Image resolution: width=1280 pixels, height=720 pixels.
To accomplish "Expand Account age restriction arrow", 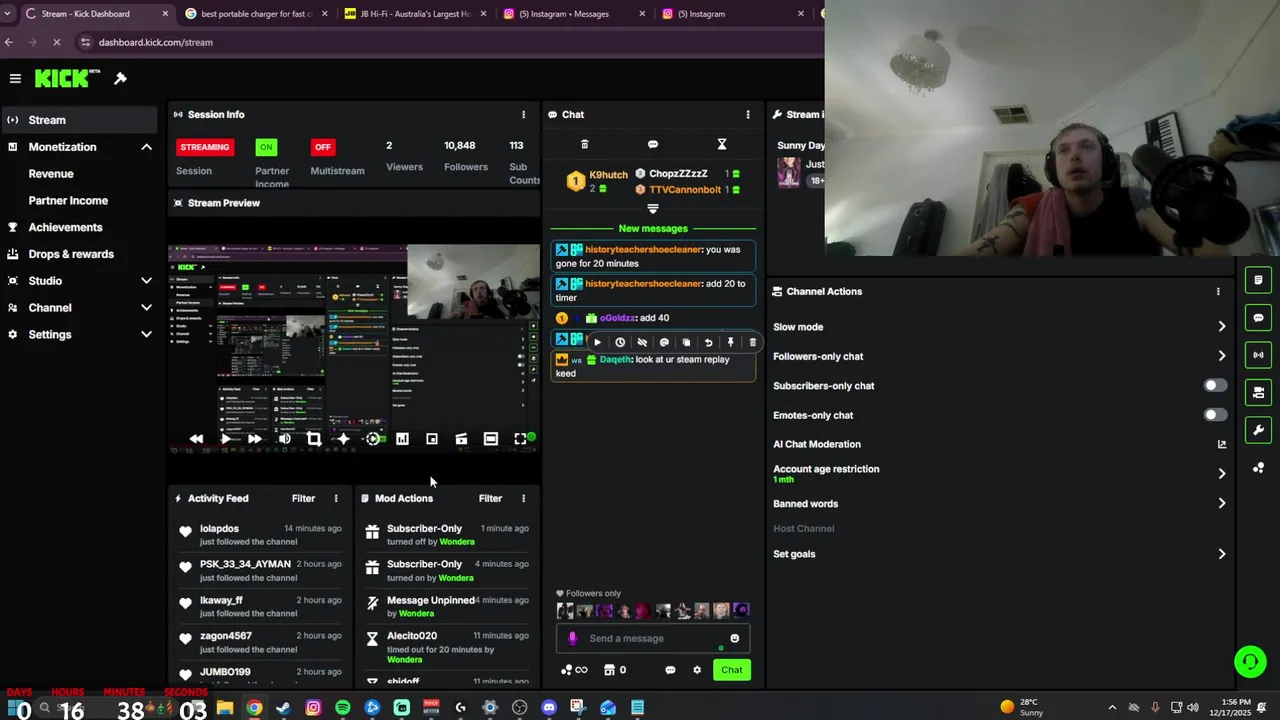I will click(x=1221, y=474).
